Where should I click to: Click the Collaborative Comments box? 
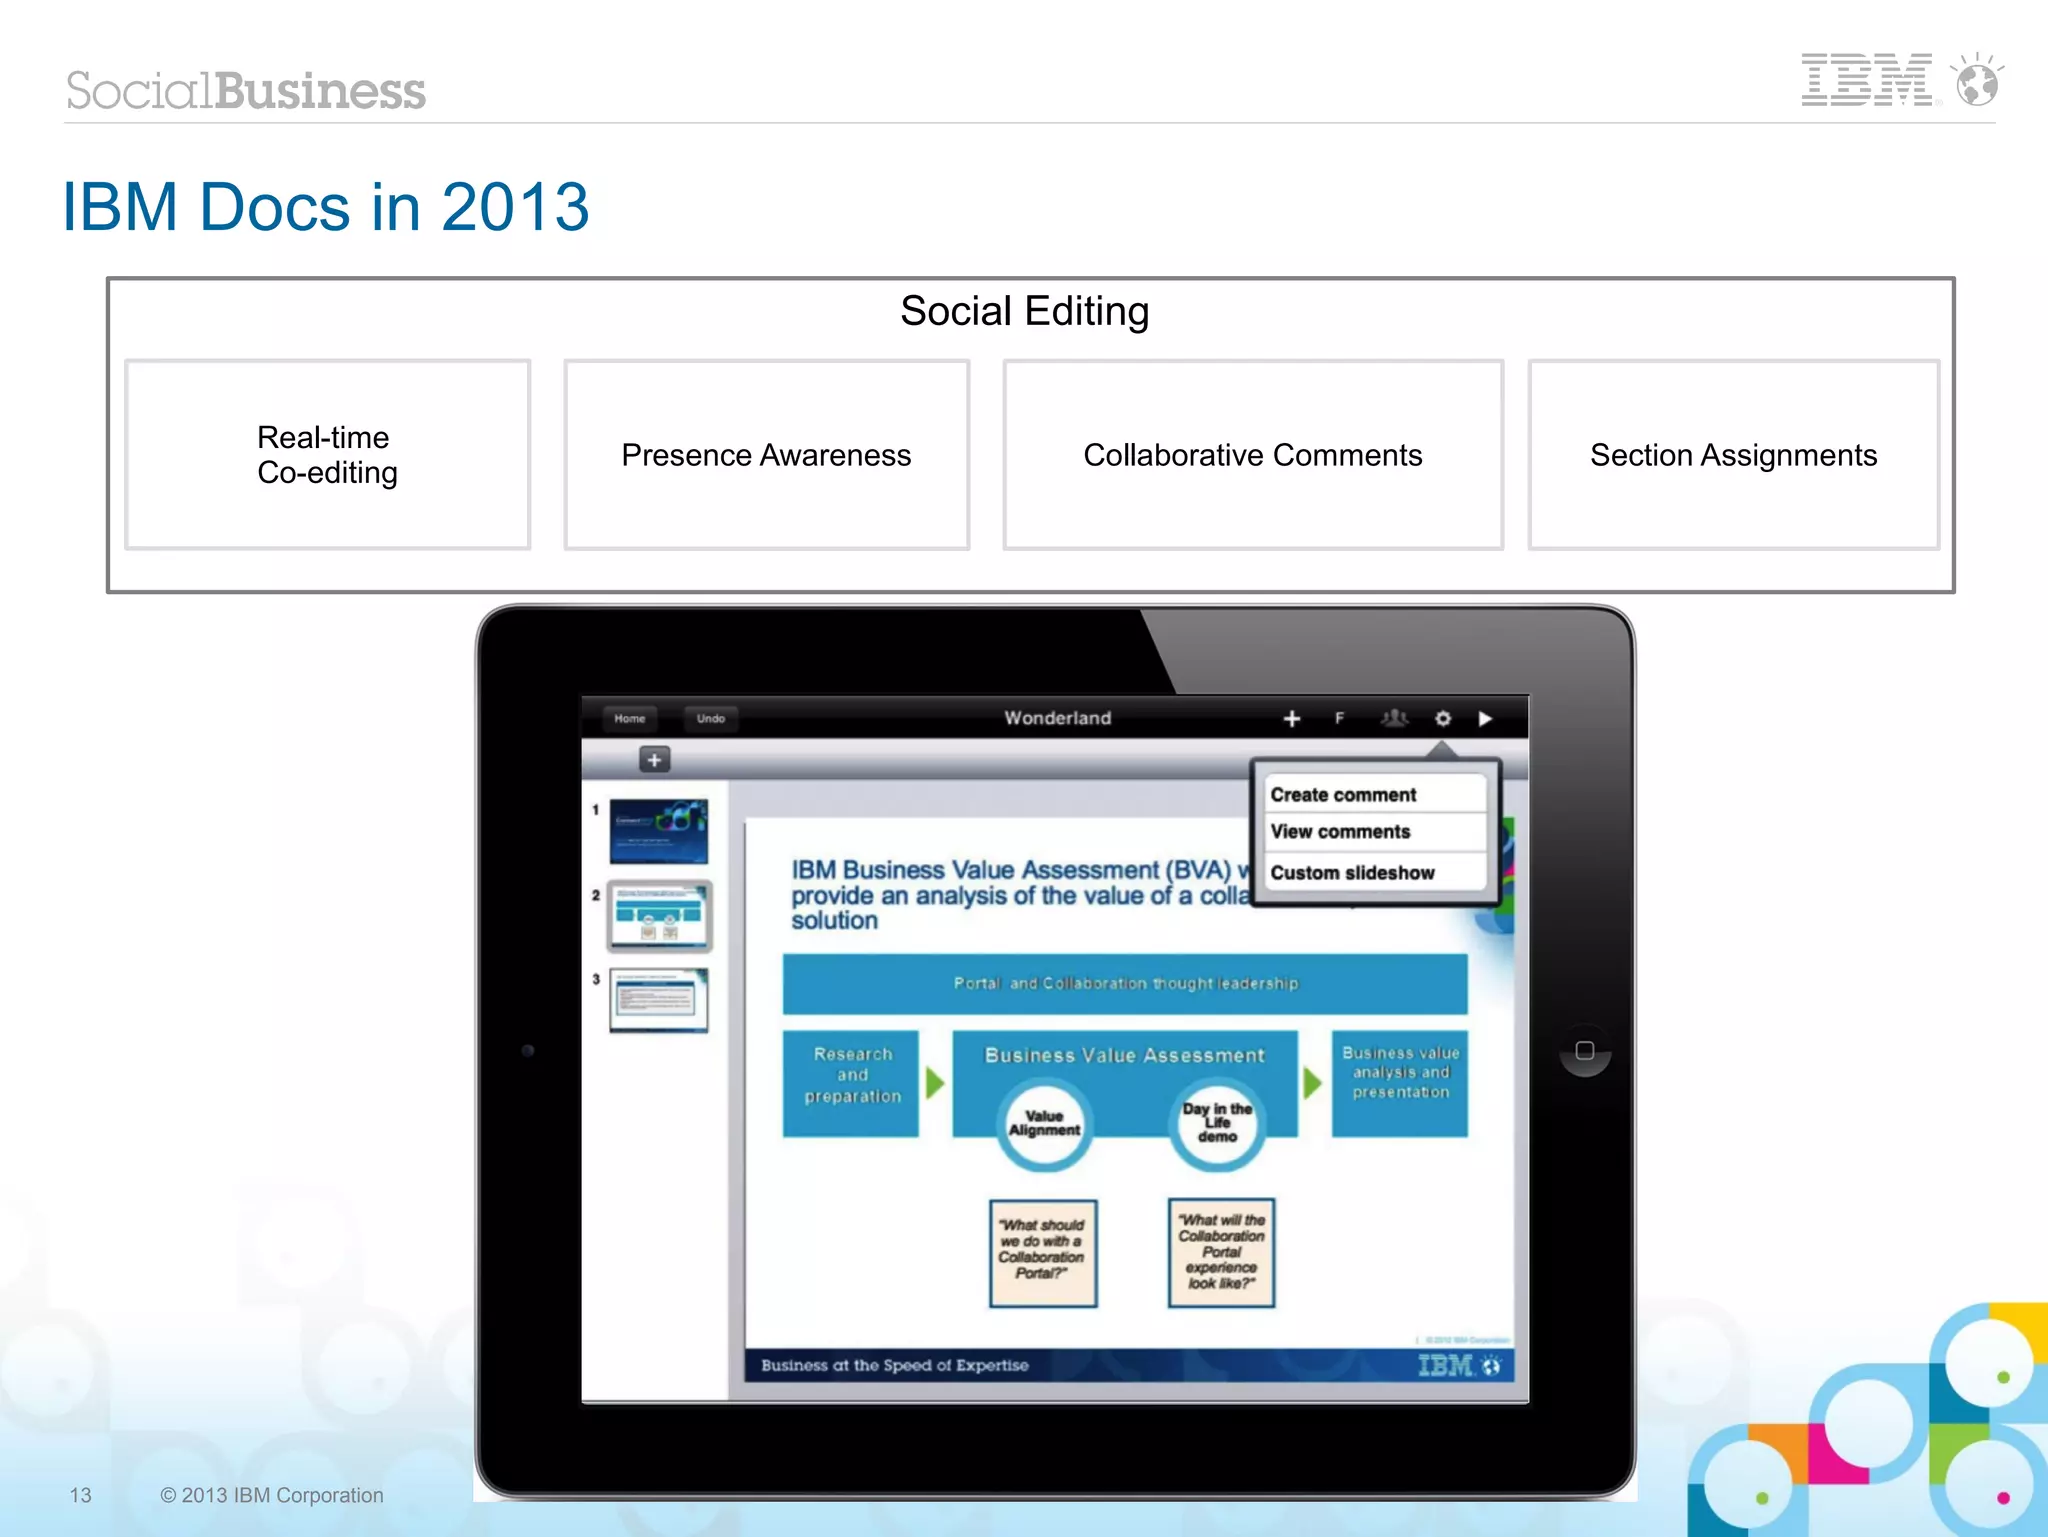tap(1253, 455)
